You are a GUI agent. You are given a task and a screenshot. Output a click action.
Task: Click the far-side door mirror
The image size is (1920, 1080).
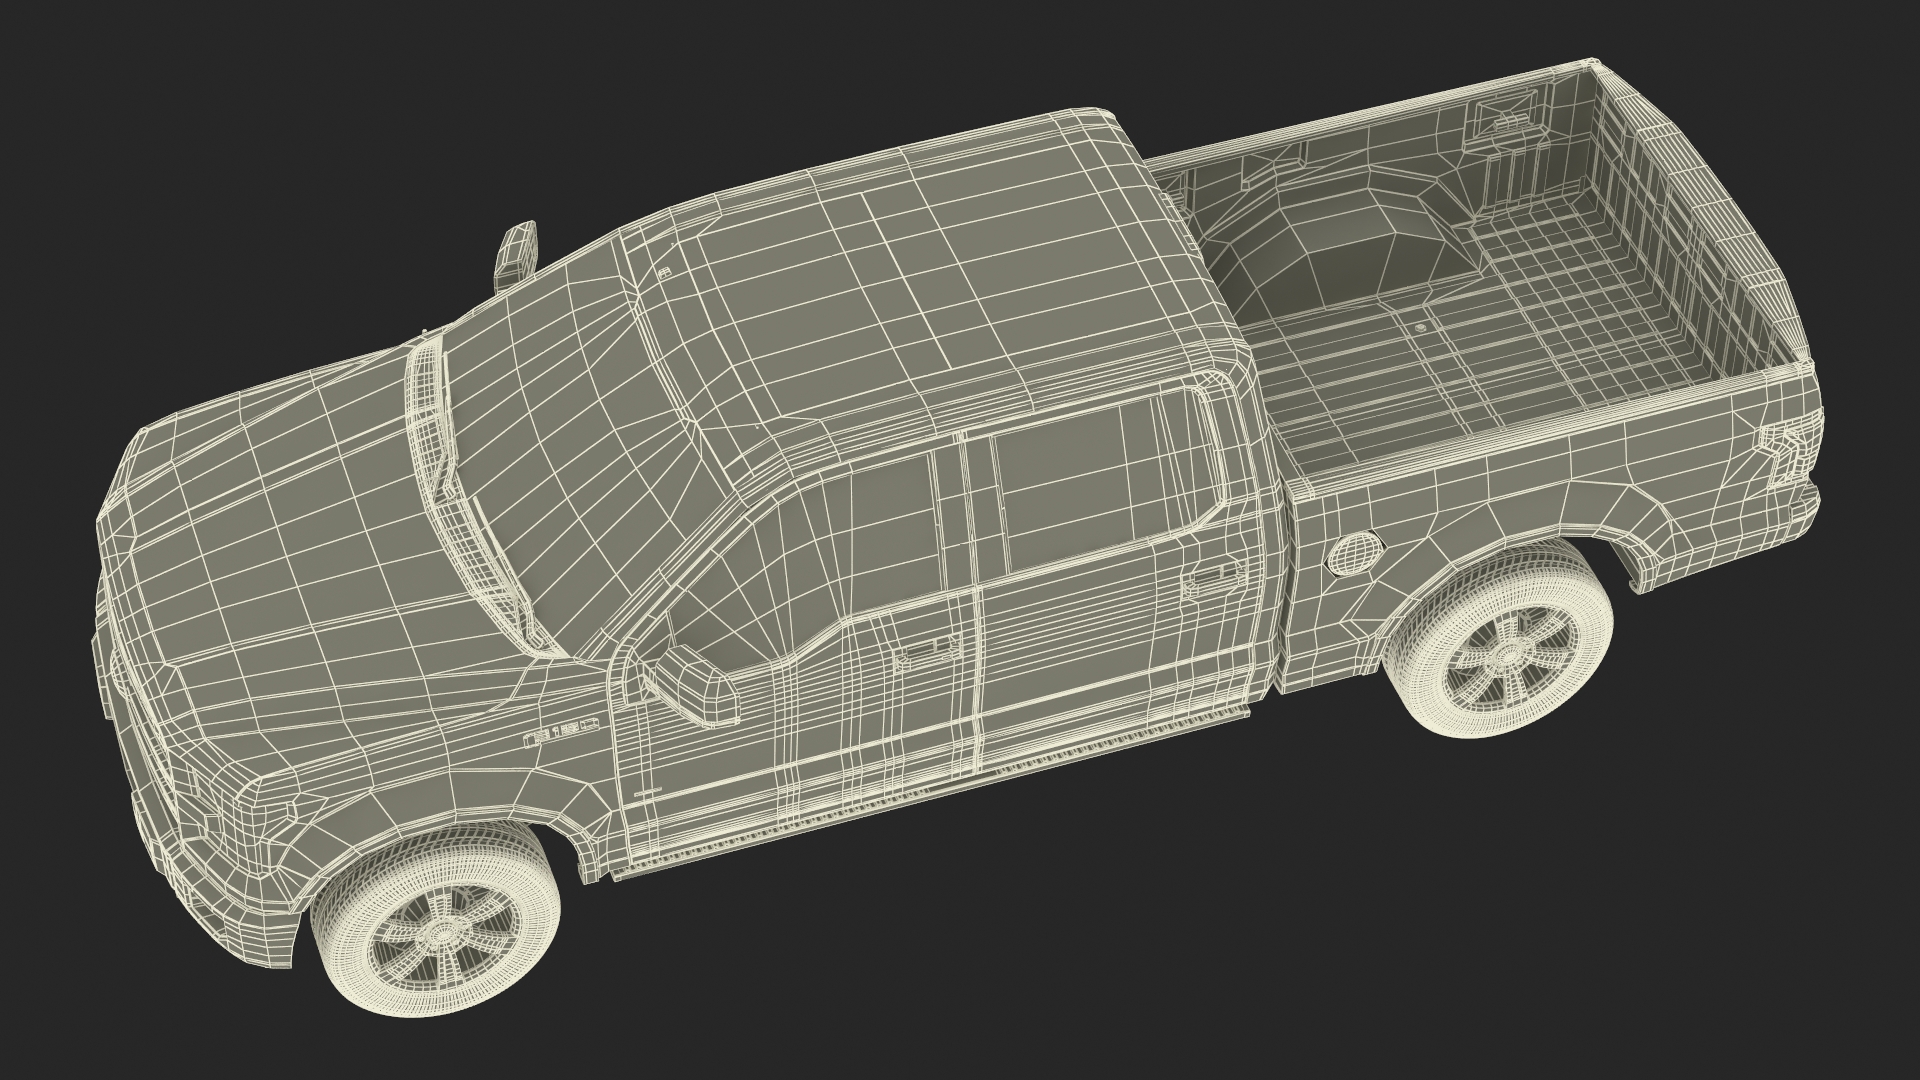tap(517, 256)
